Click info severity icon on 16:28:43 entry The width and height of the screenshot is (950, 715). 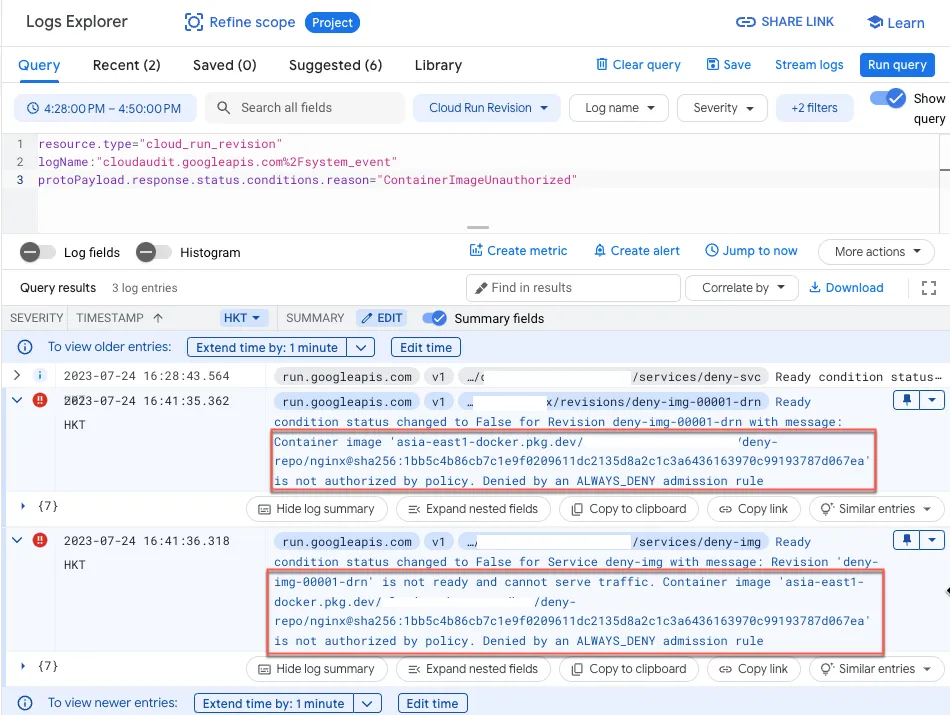click(x=39, y=376)
